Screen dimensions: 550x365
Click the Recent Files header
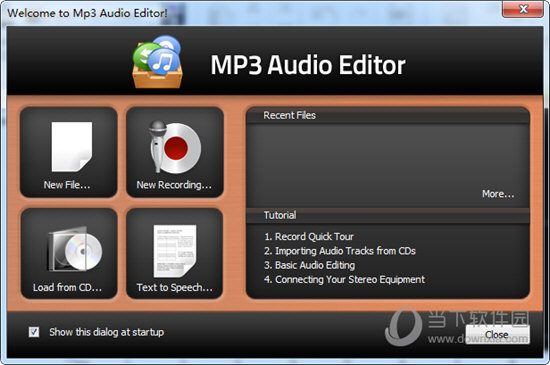coord(289,115)
